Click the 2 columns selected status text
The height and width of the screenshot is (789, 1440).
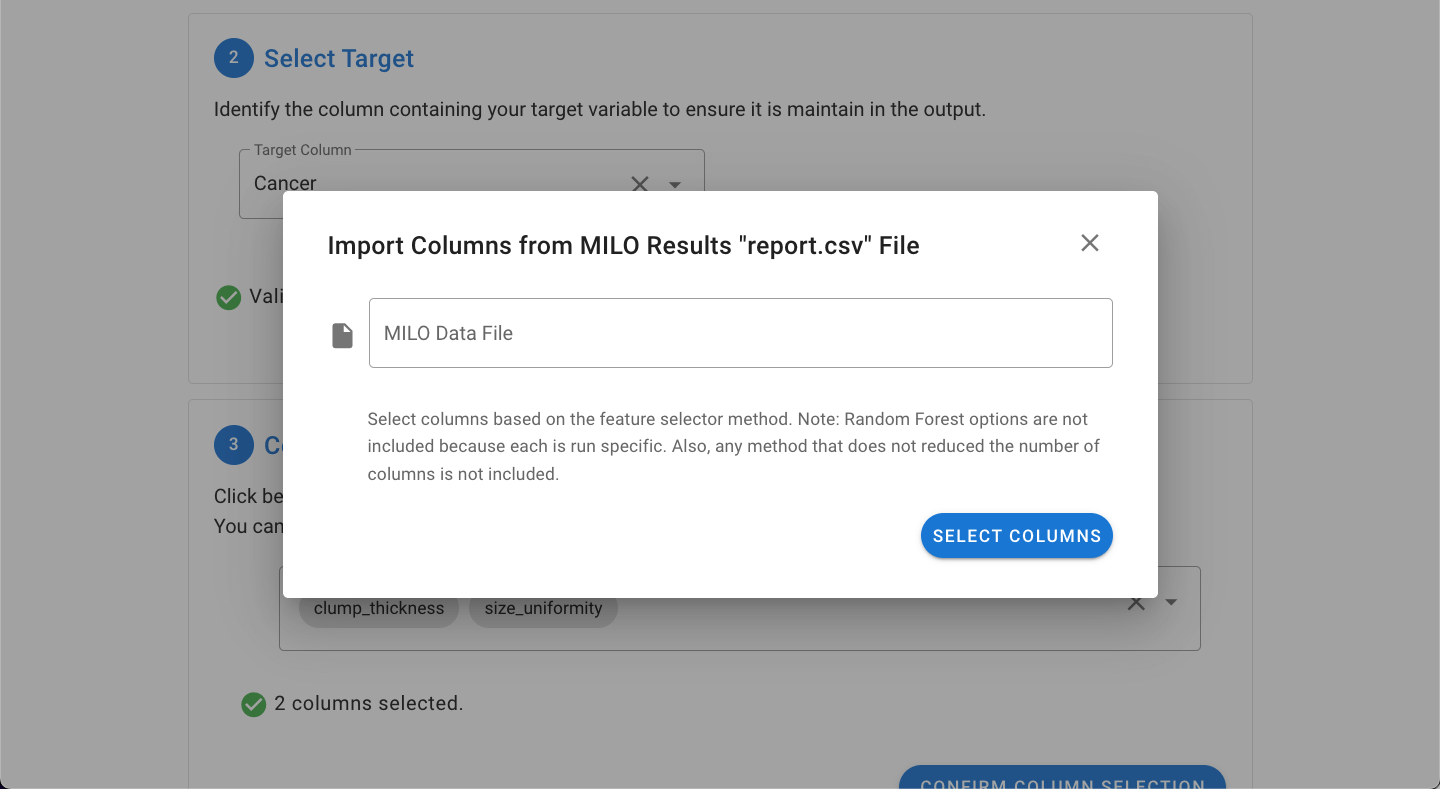[x=368, y=704]
